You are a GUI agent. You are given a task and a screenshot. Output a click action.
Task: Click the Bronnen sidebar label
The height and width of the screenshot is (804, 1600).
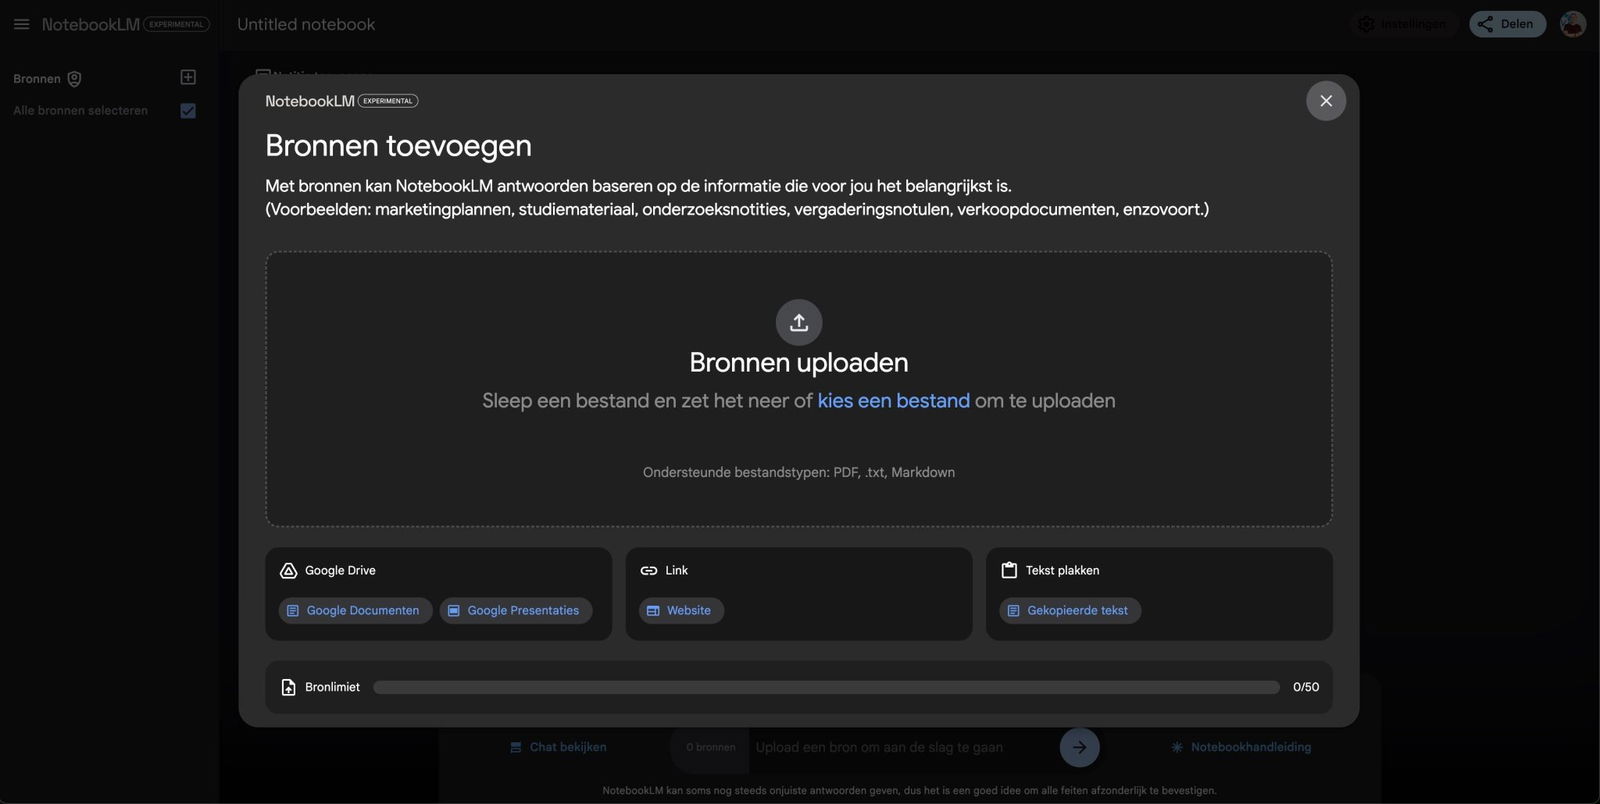pos(37,79)
